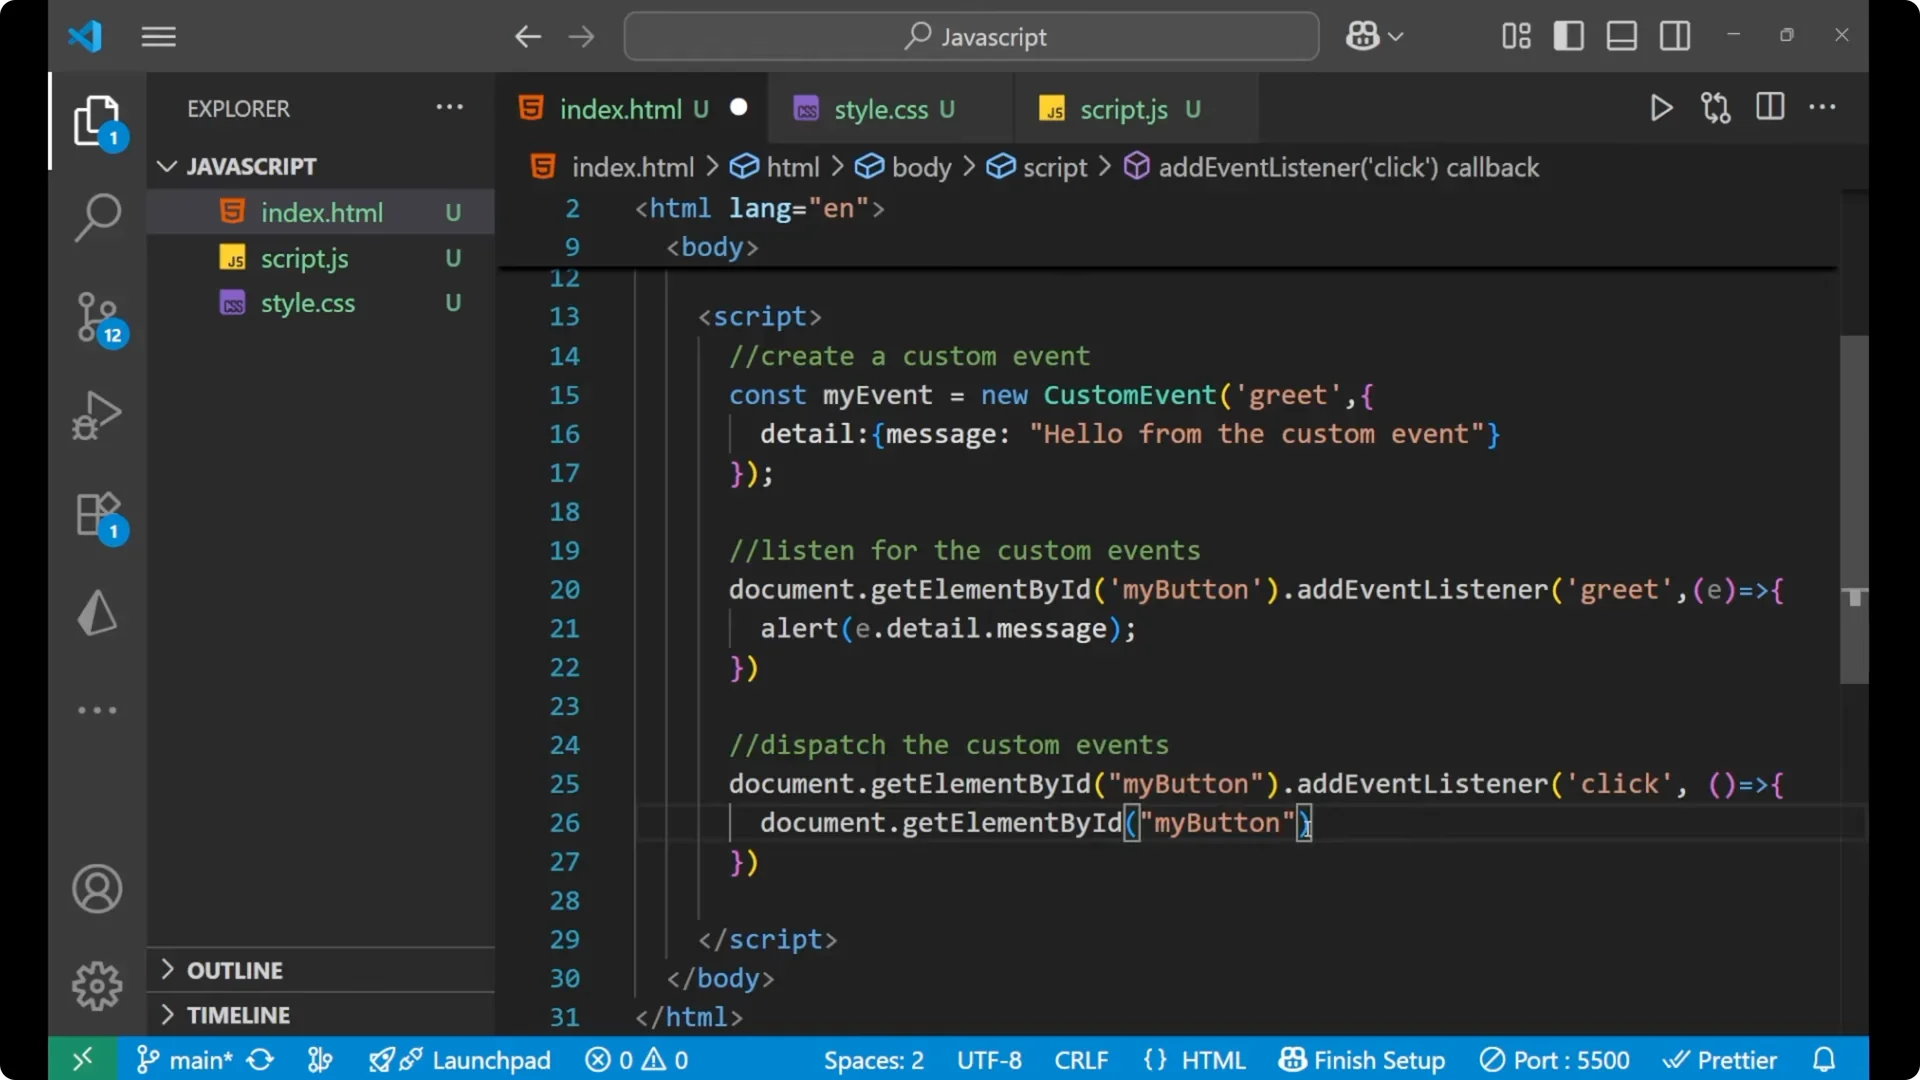The height and width of the screenshot is (1080, 1920).
Task: Open the notifications bell
Action: tap(1824, 1059)
